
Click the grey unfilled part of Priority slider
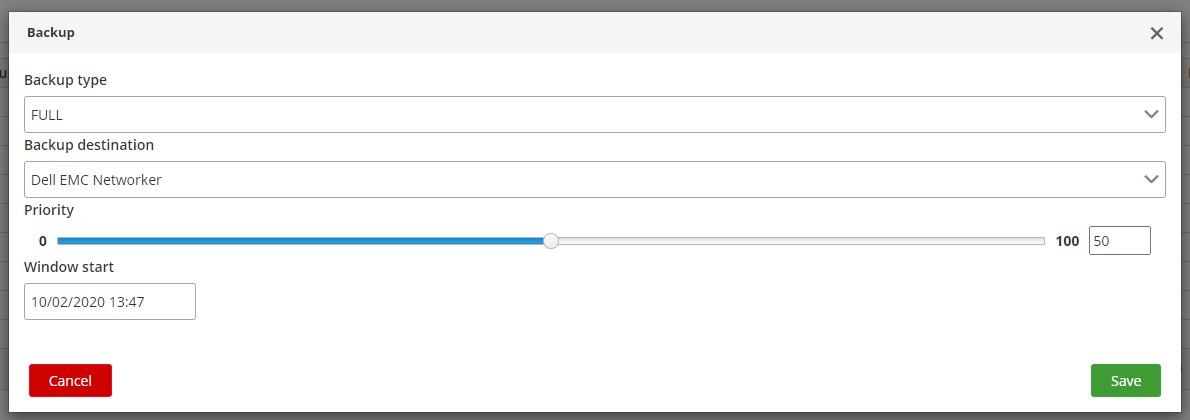point(800,241)
